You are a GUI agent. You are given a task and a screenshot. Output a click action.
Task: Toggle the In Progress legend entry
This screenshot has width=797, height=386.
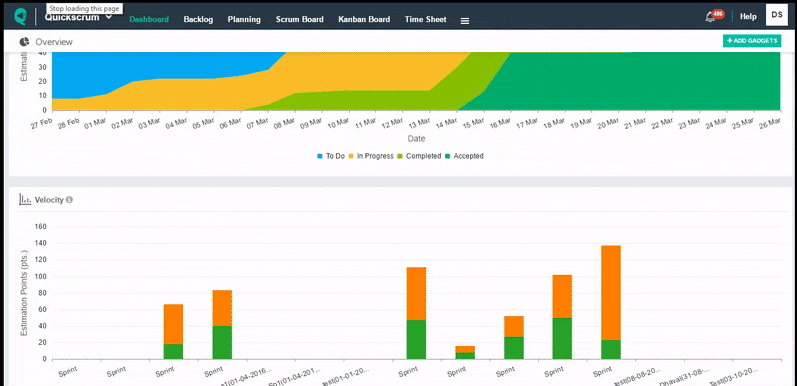point(371,156)
